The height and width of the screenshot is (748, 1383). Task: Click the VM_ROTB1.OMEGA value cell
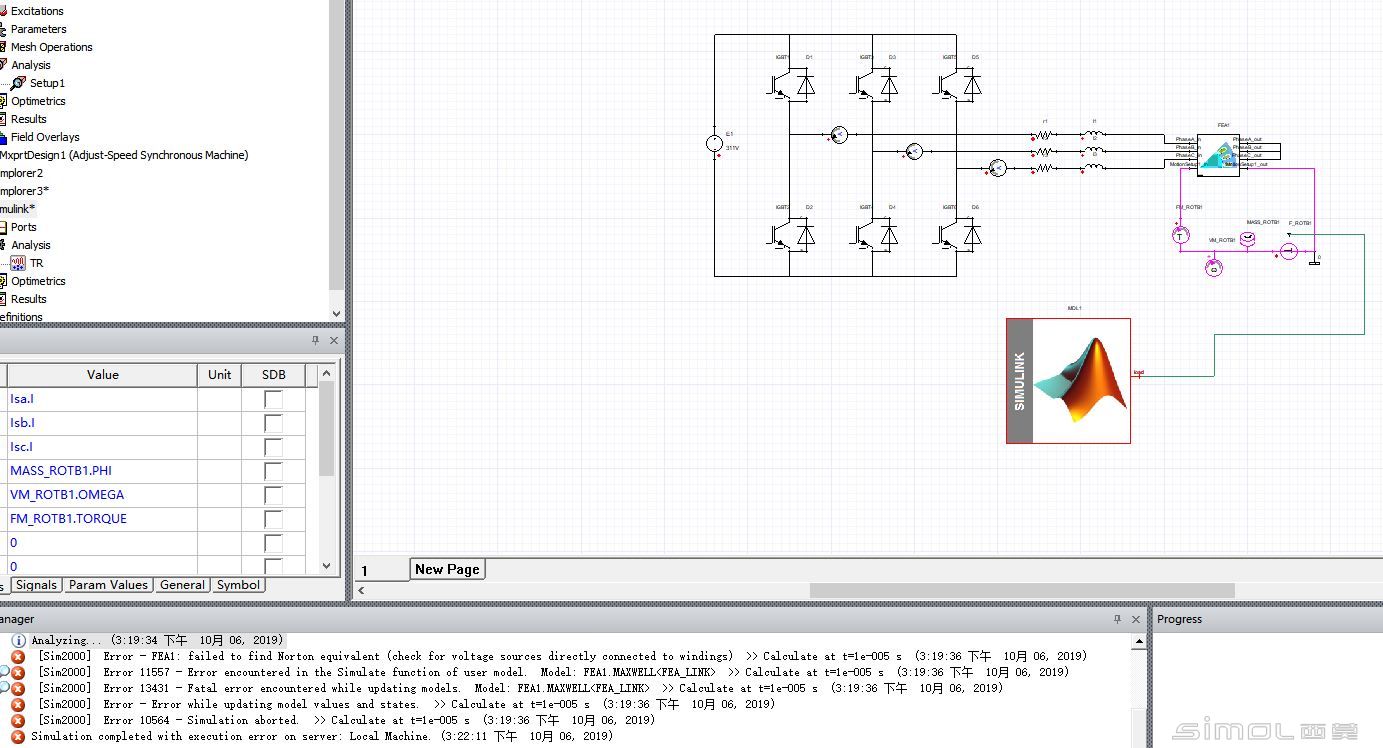tap(102, 495)
